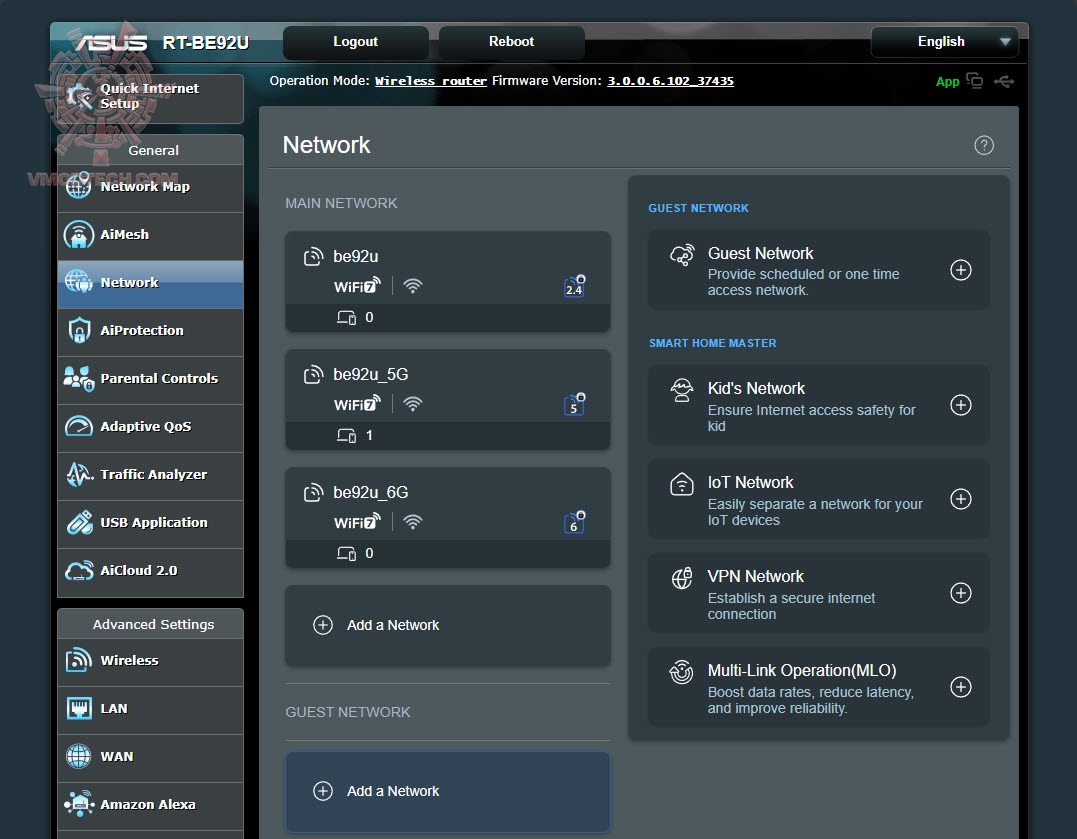
Task: Open the be92u network card
Action: [448, 282]
